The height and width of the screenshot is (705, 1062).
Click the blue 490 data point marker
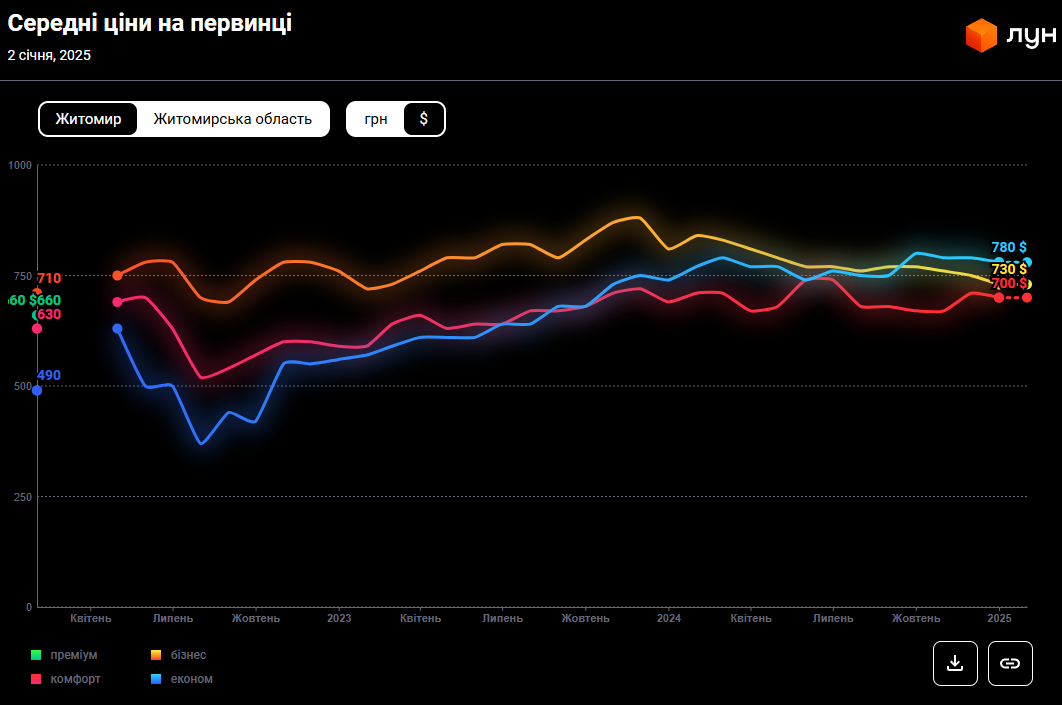[x=37, y=391]
